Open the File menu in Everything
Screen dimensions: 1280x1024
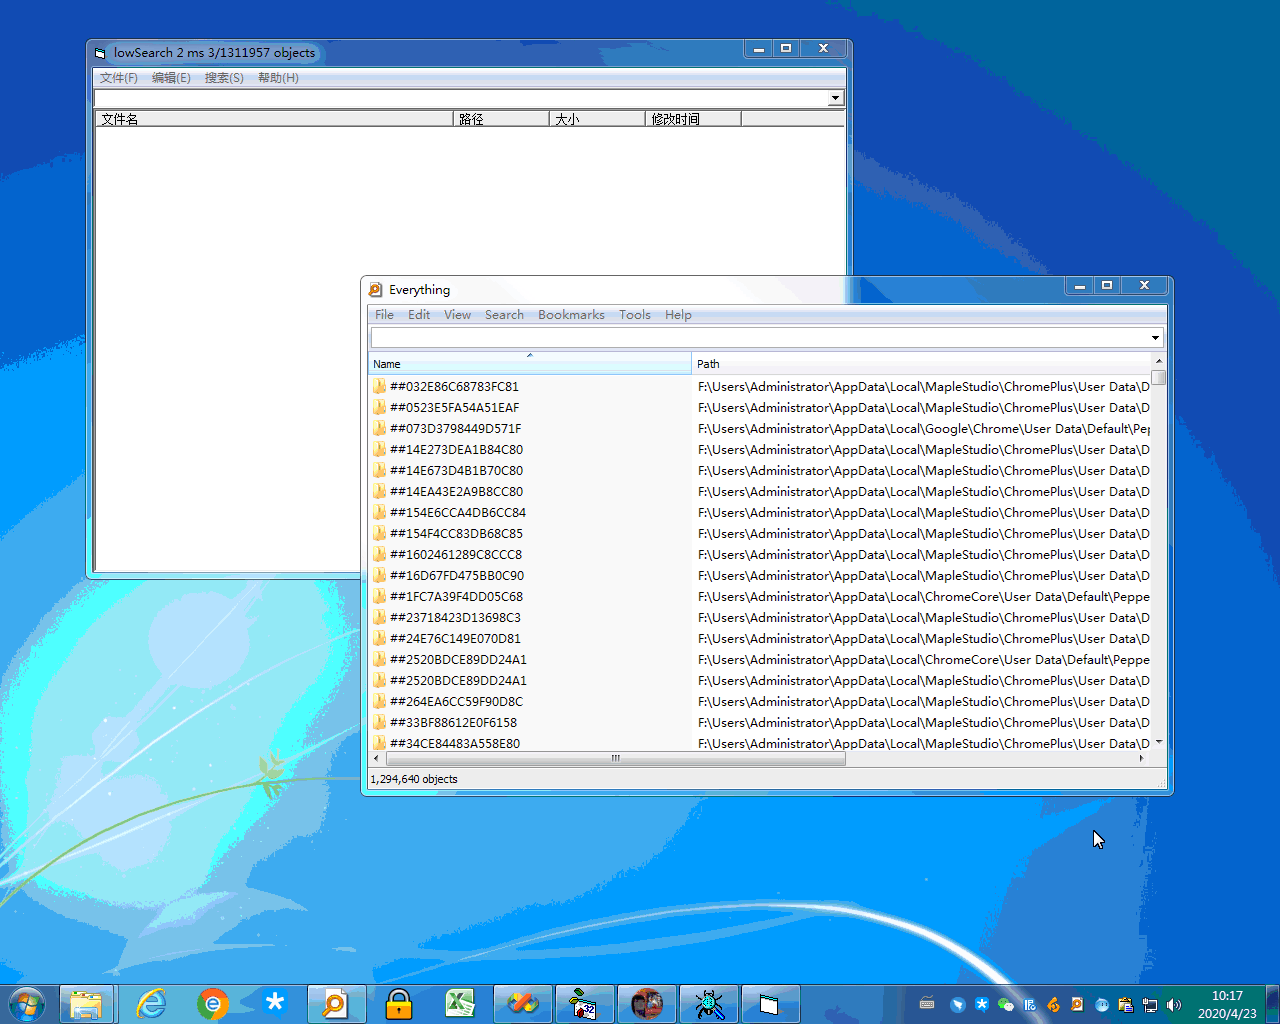[x=384, y=315]
